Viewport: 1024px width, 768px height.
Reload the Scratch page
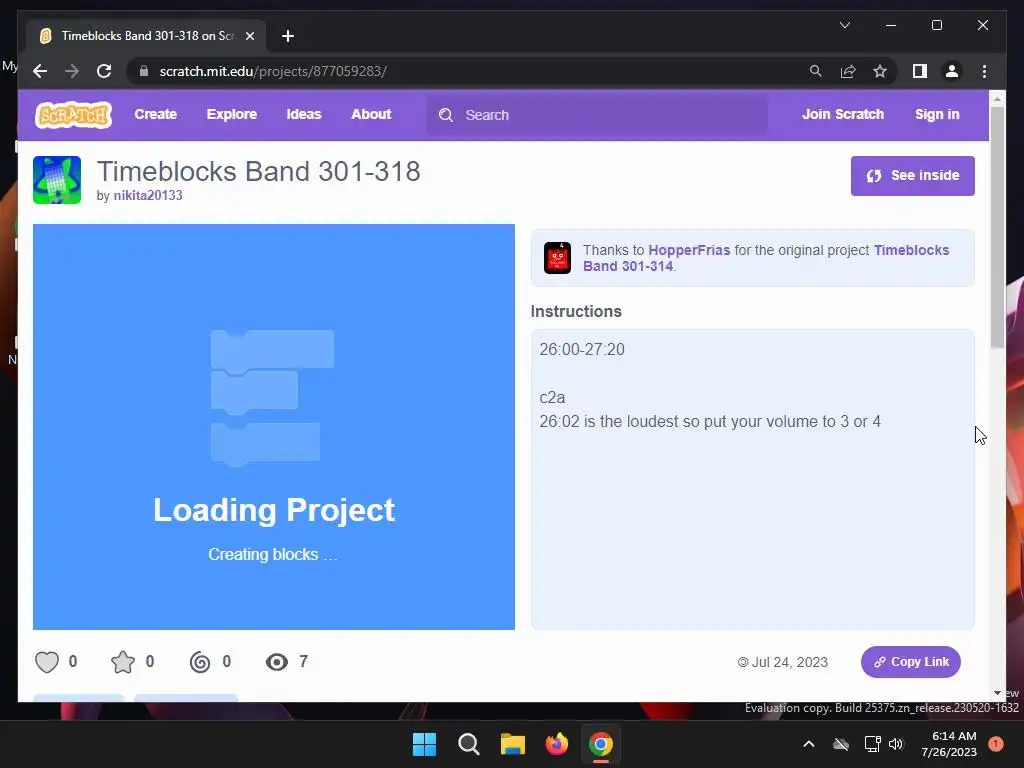tap(104, 71)
